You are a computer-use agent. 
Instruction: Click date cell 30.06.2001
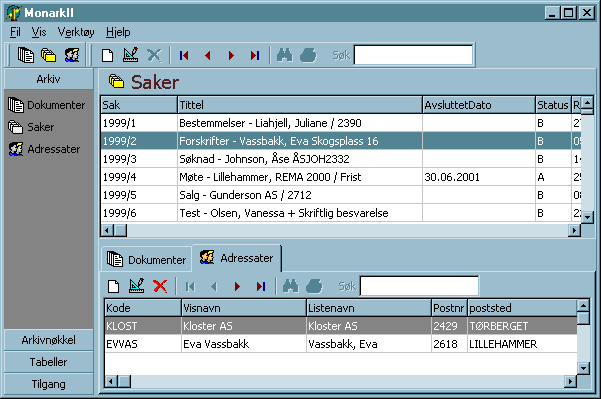click(479, 177)
